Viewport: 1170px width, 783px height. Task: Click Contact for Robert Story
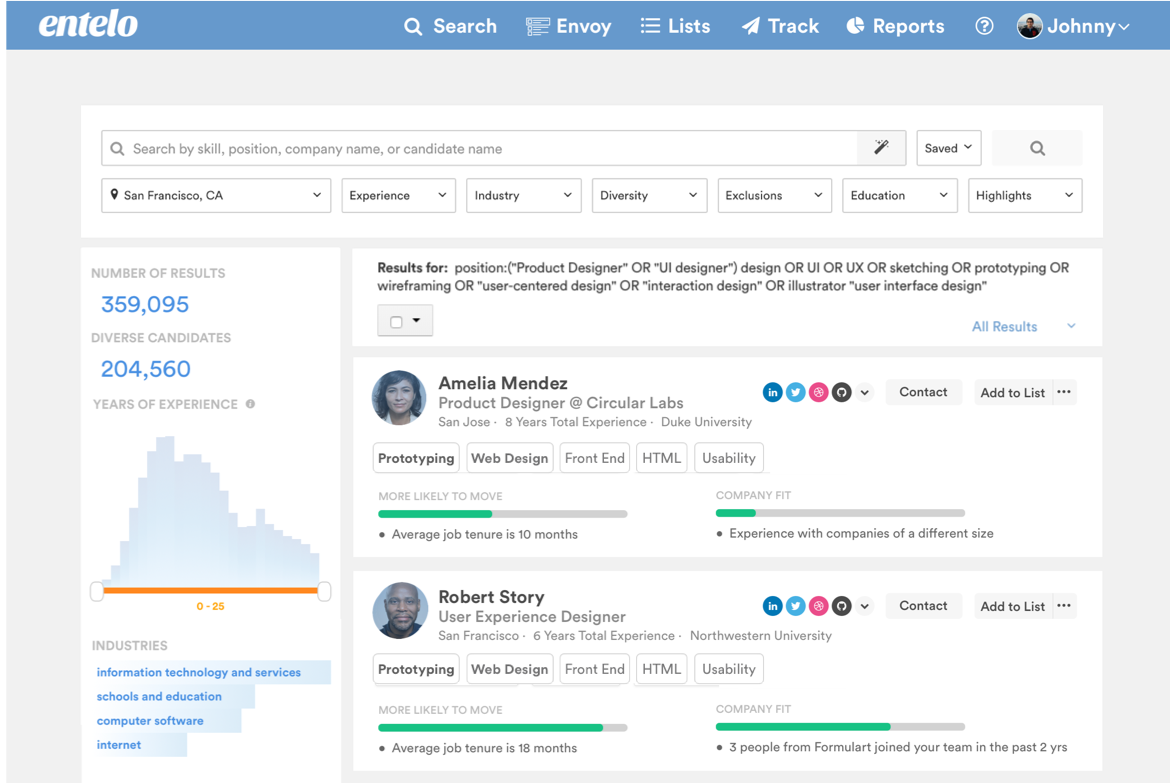(x=922, y=606)
